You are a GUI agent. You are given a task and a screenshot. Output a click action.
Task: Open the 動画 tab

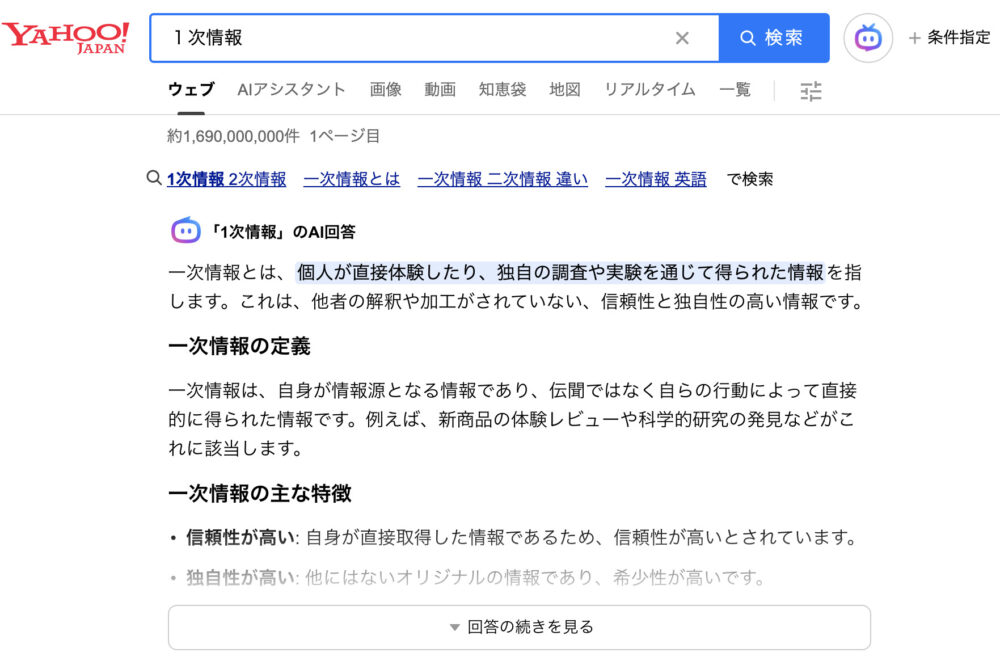coord(440,89)
